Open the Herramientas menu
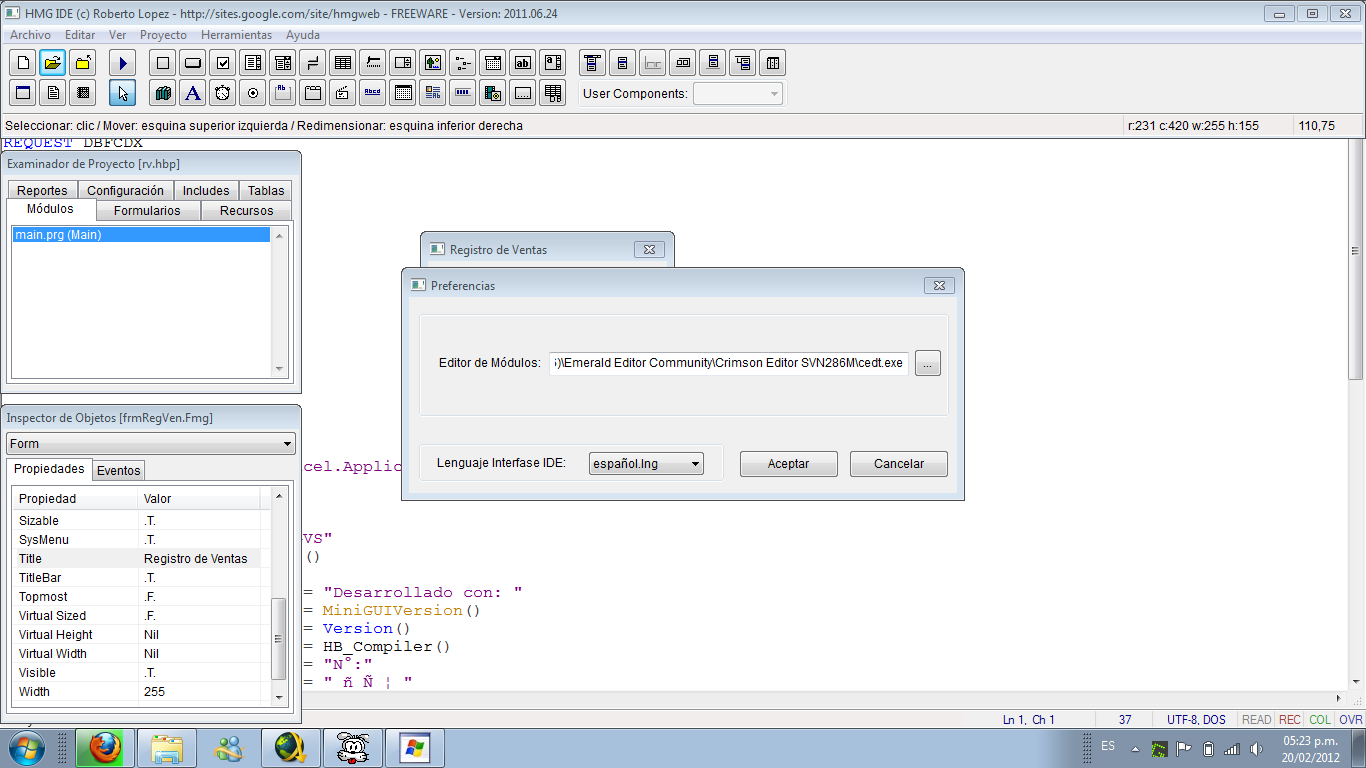This screenshot has height=768, width=1366. (x=236, y=35)
